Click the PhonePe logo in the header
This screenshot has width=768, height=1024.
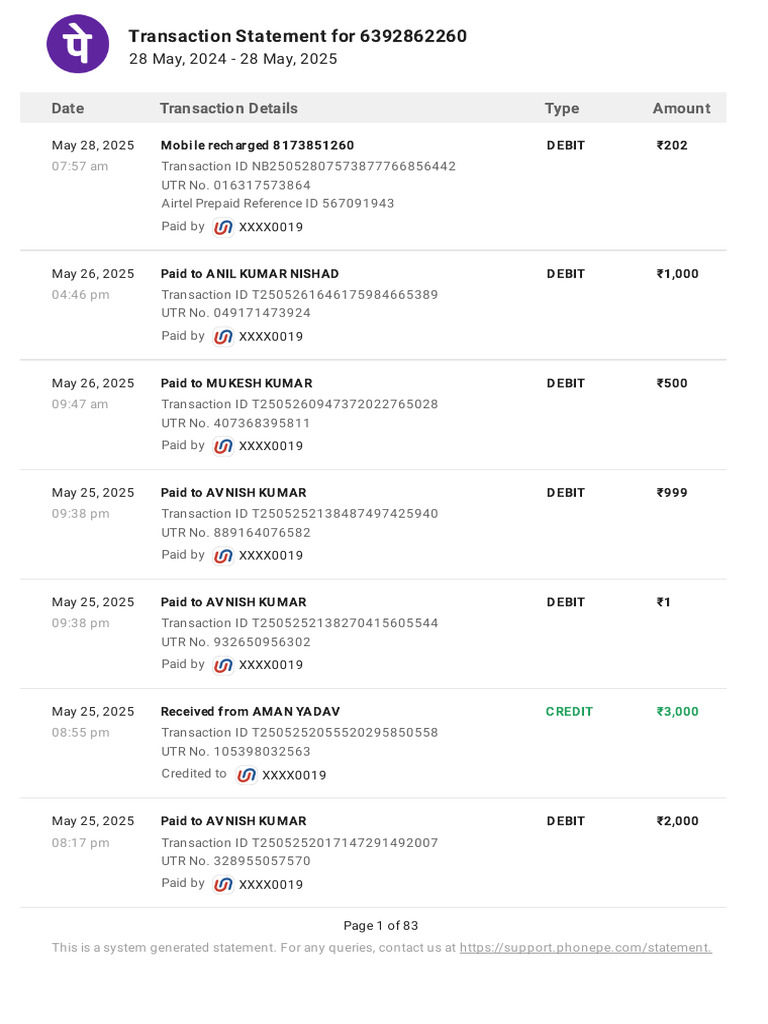point(78,44)
